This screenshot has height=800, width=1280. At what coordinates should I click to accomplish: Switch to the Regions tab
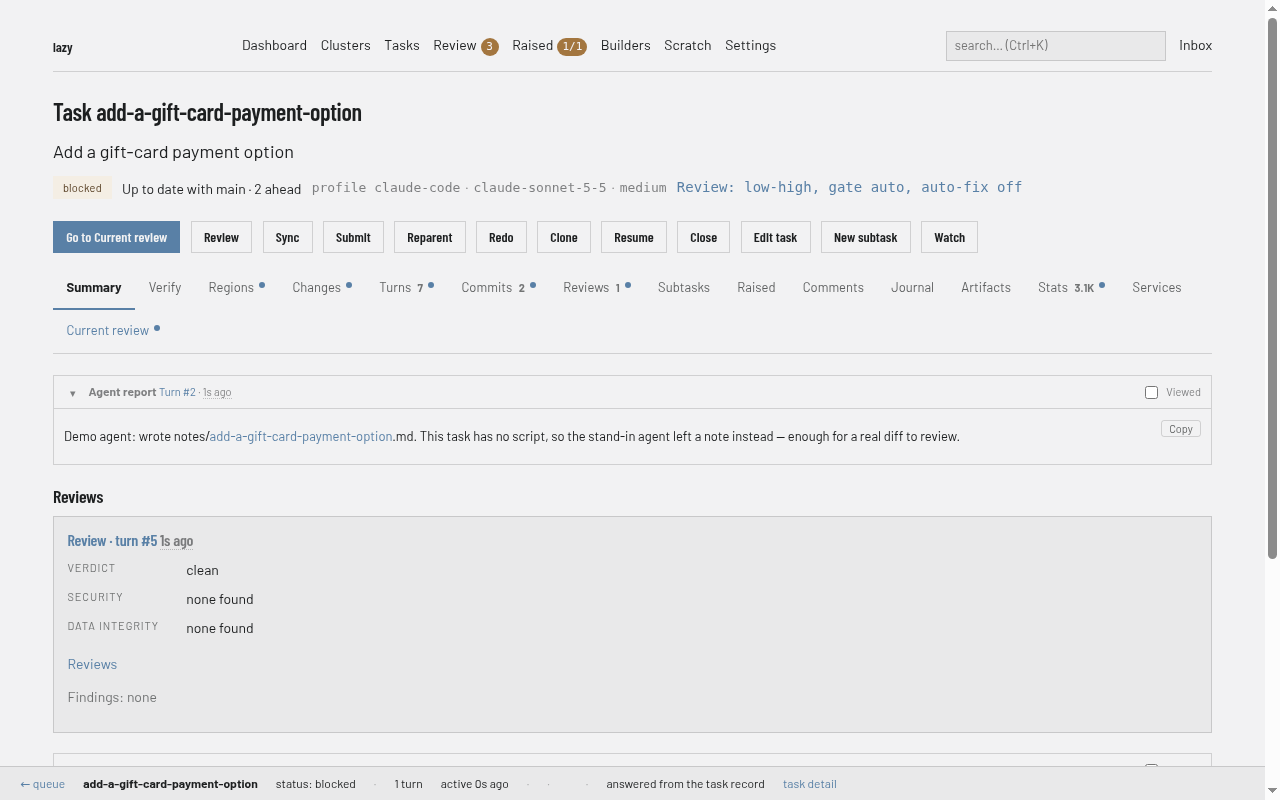click(236, 287)
